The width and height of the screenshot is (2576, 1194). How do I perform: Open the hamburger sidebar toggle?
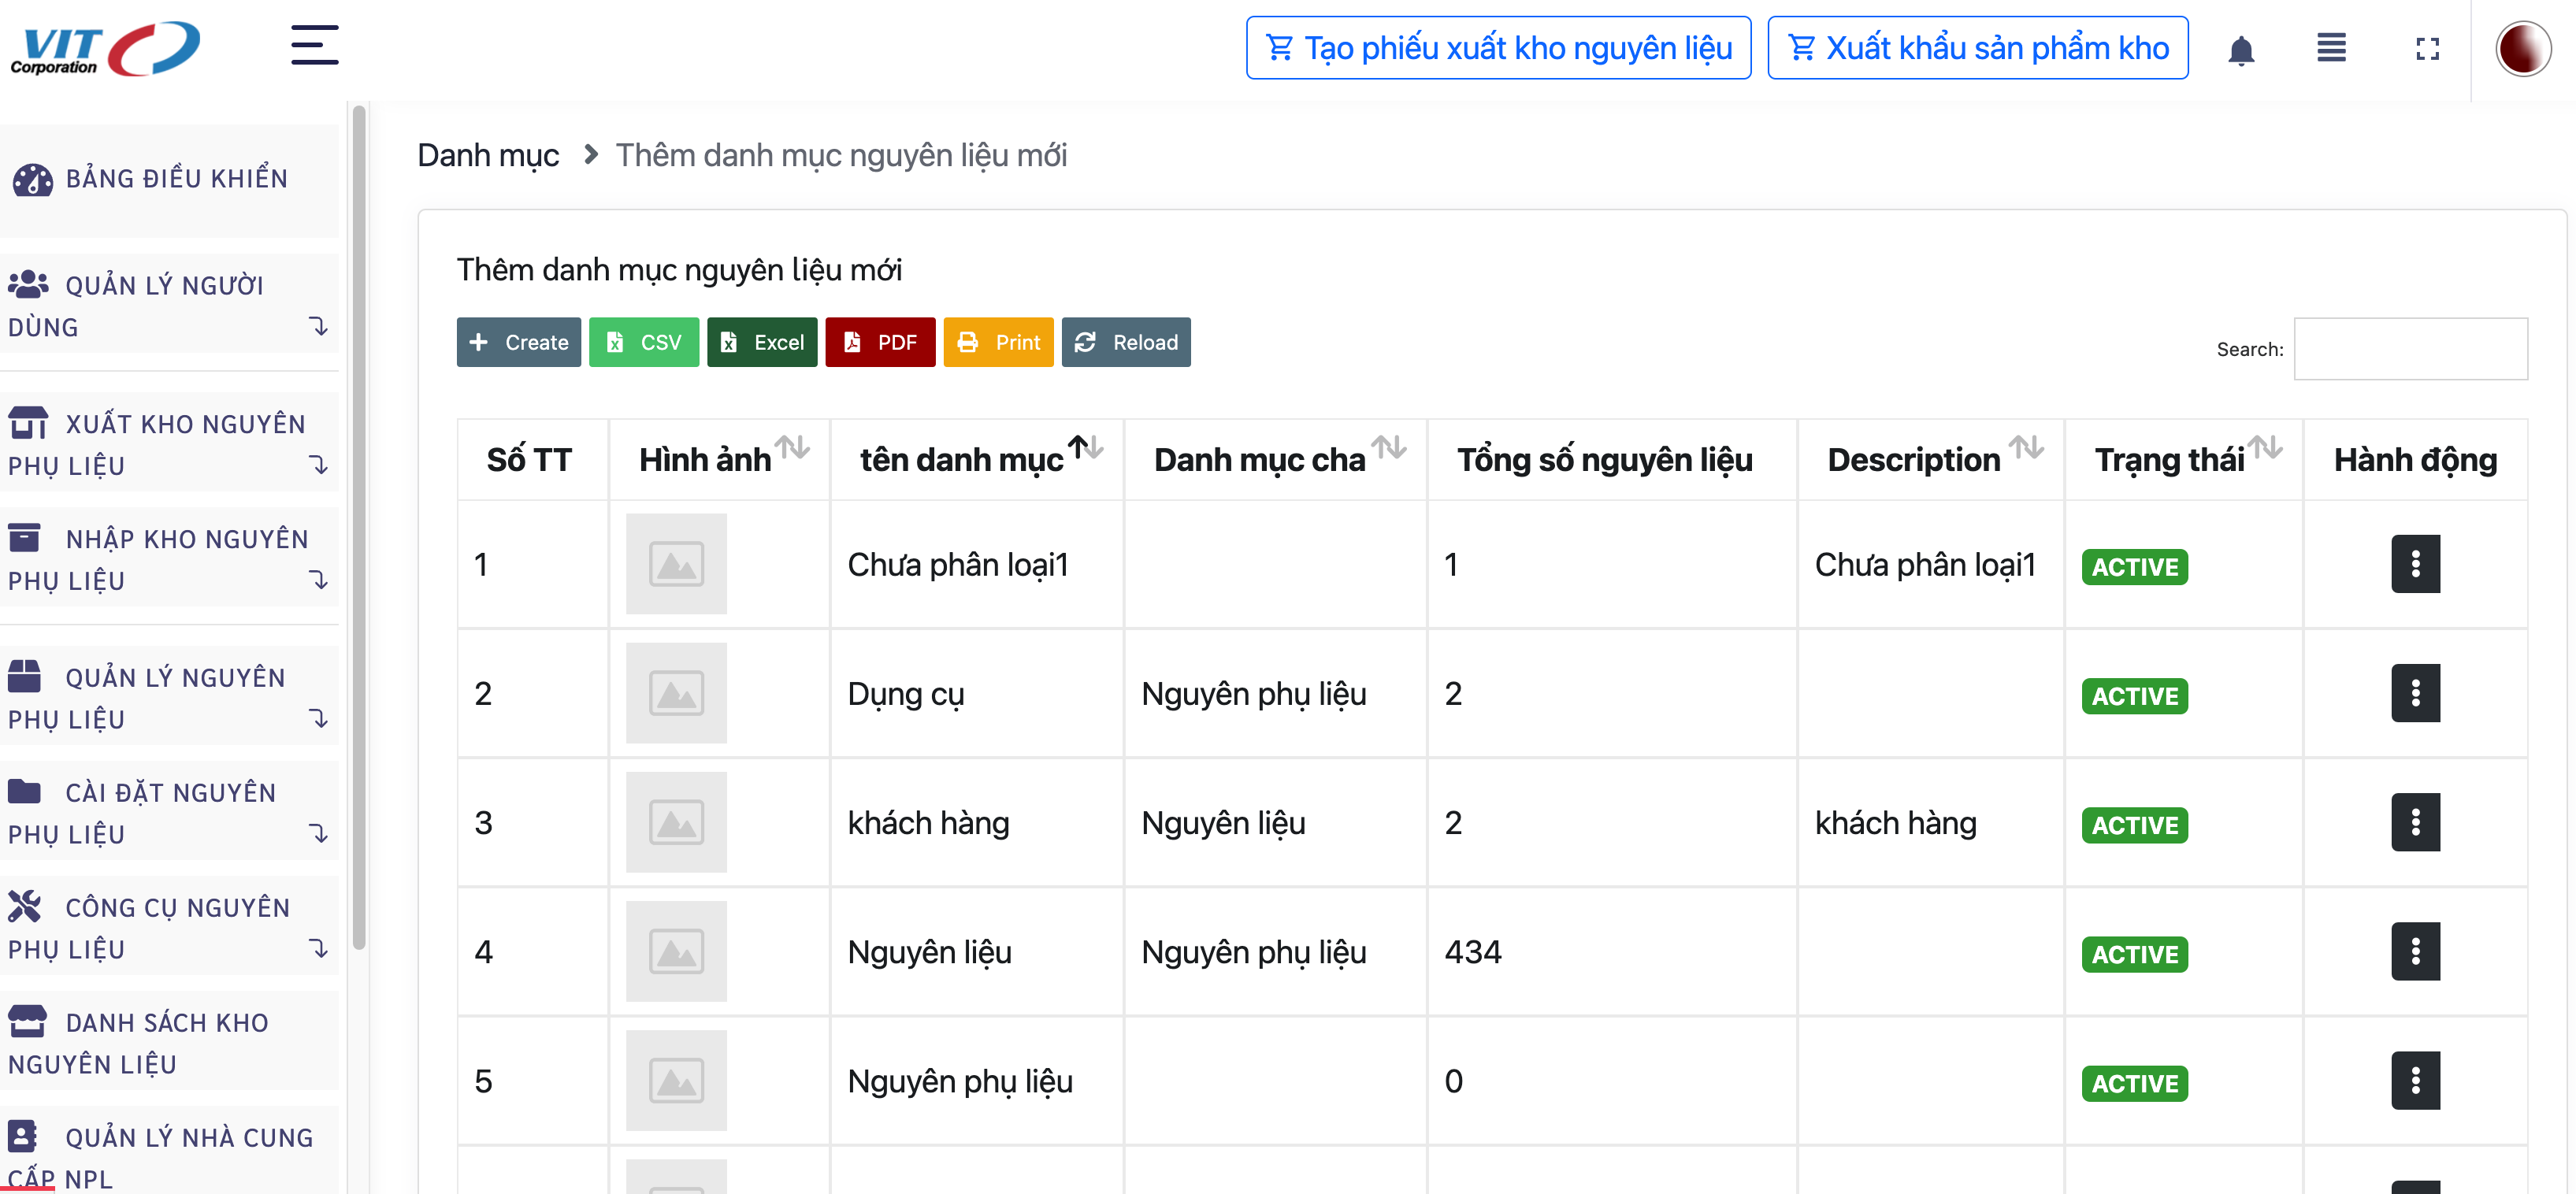coord(314,46)
